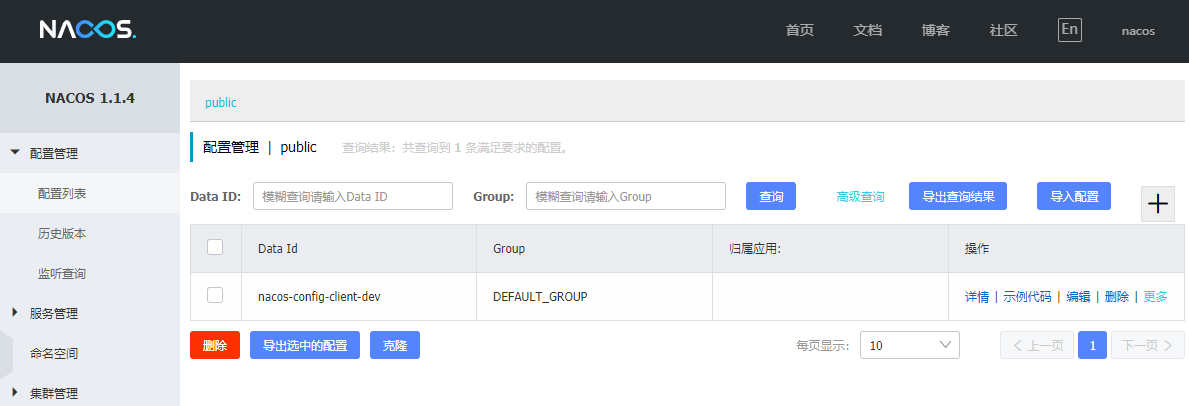
Task: Focus the Data ID search field
Action: coord(353,196)
